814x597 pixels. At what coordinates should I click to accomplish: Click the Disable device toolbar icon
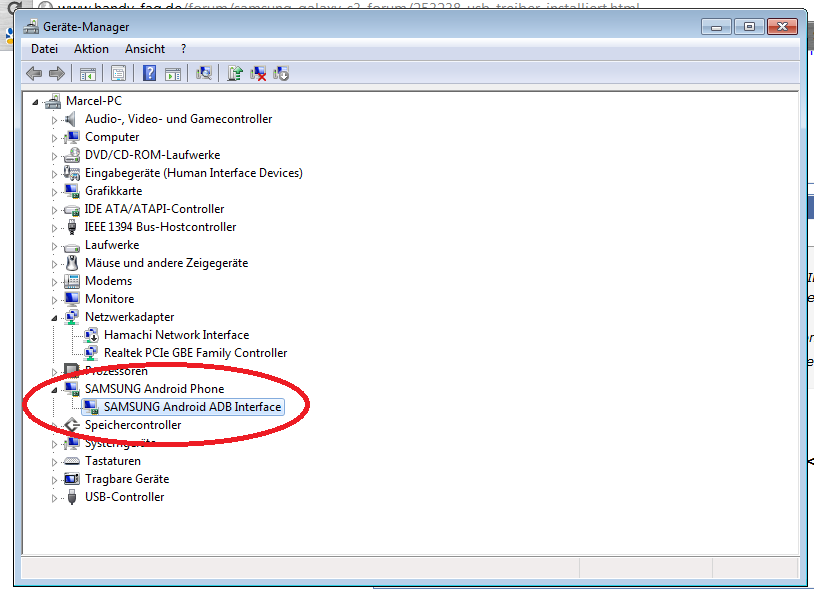click(281, 73)
